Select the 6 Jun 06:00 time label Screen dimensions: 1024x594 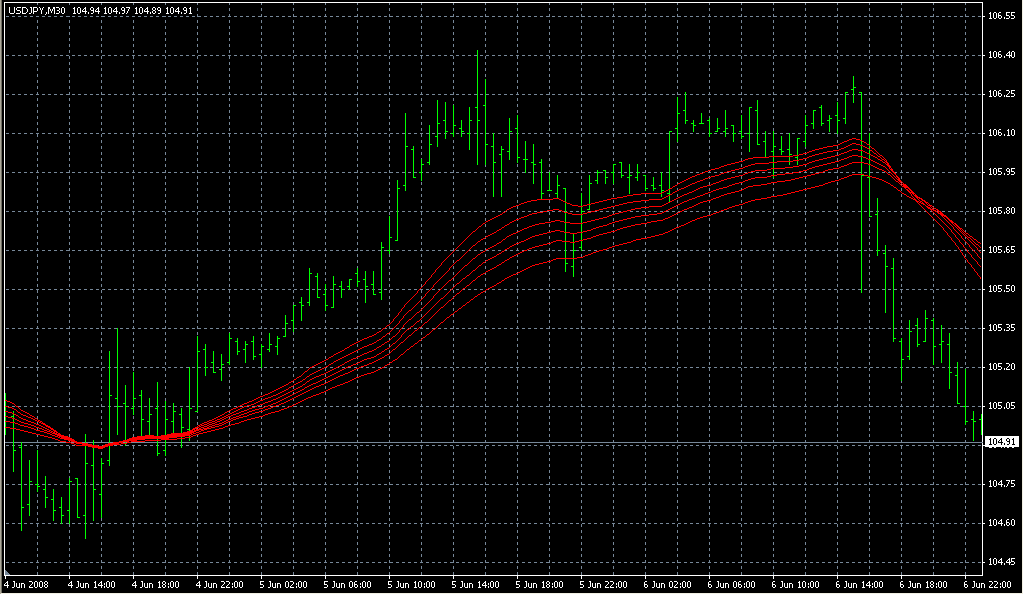click(x=732, y=584)
